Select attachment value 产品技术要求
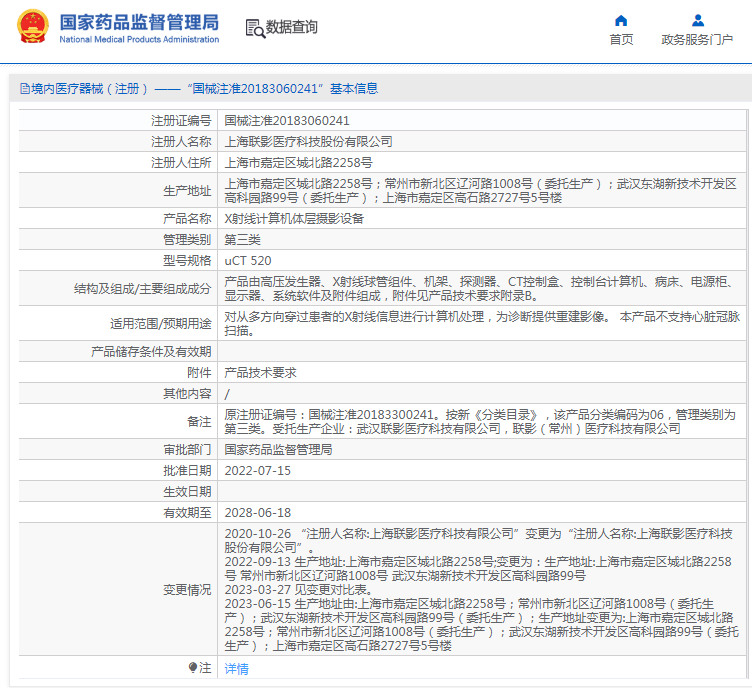The height and width of the screenshot is (688, 752). tap(260, 373)
